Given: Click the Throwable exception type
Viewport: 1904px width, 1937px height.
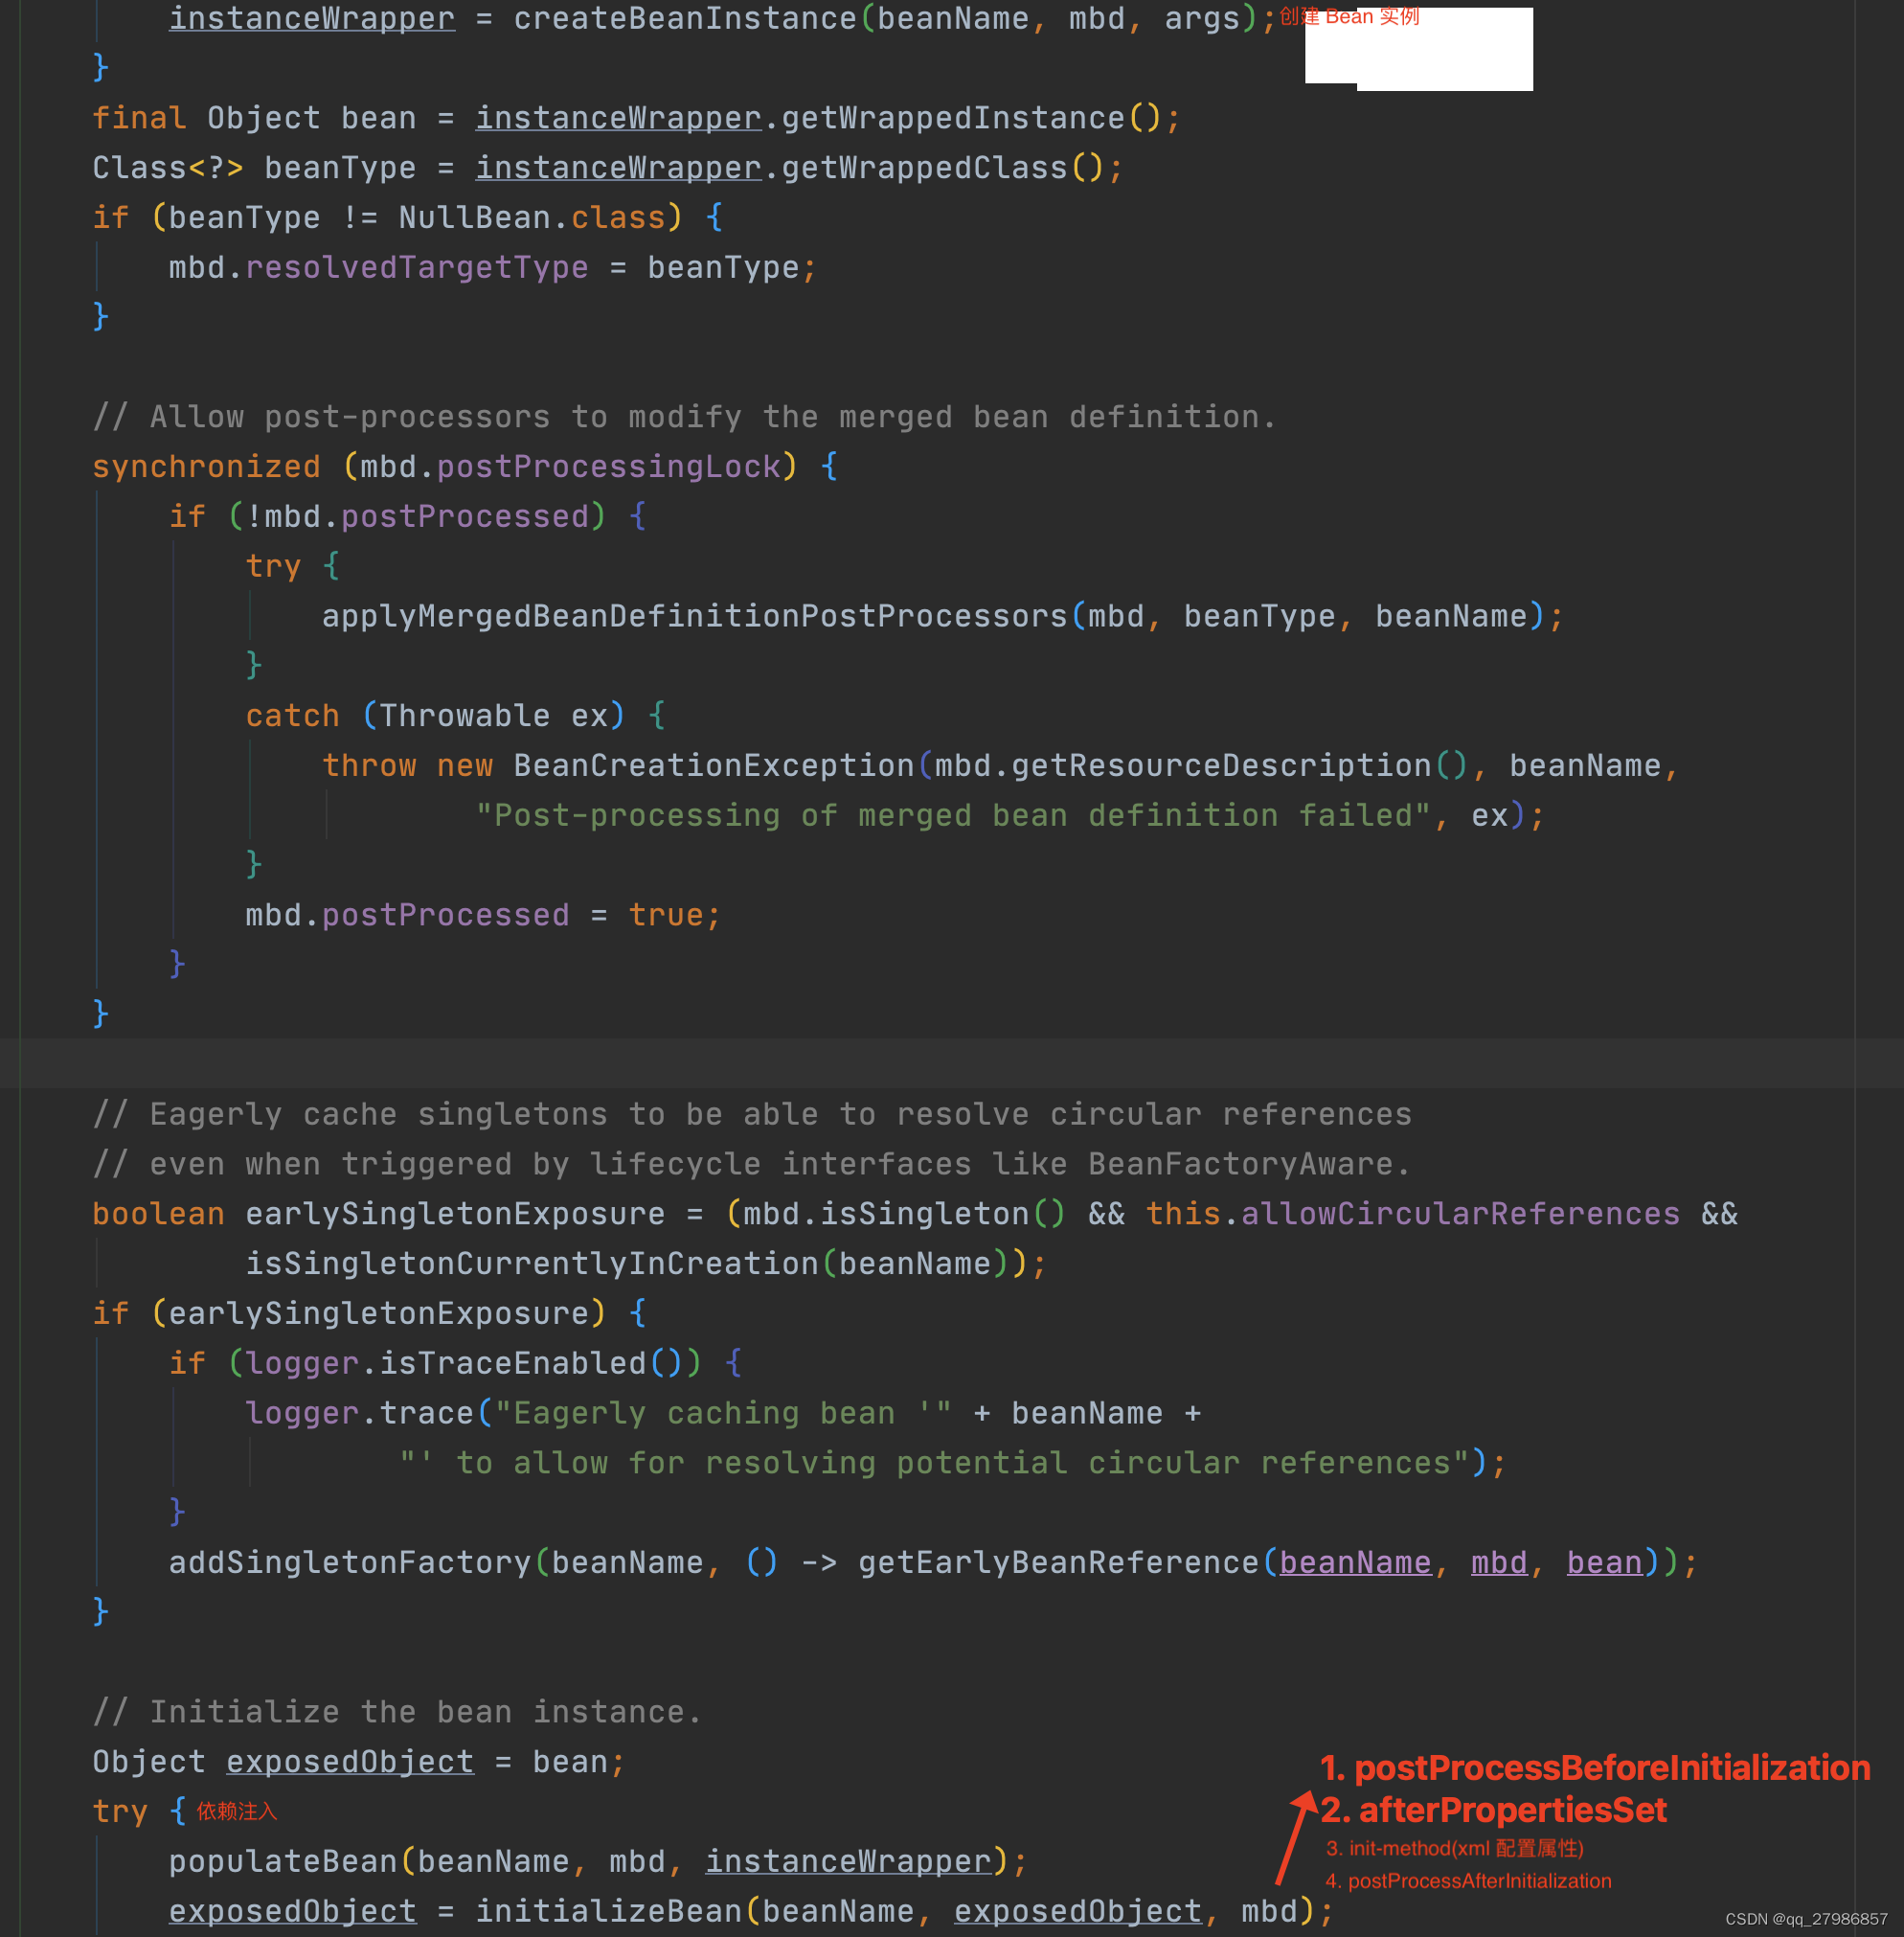Looking at the screenshot, I should point(465,716).
